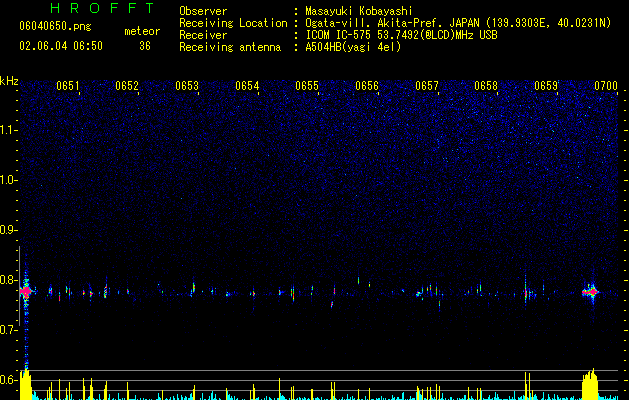Click the 0653 time marker

tap(187, 86)
